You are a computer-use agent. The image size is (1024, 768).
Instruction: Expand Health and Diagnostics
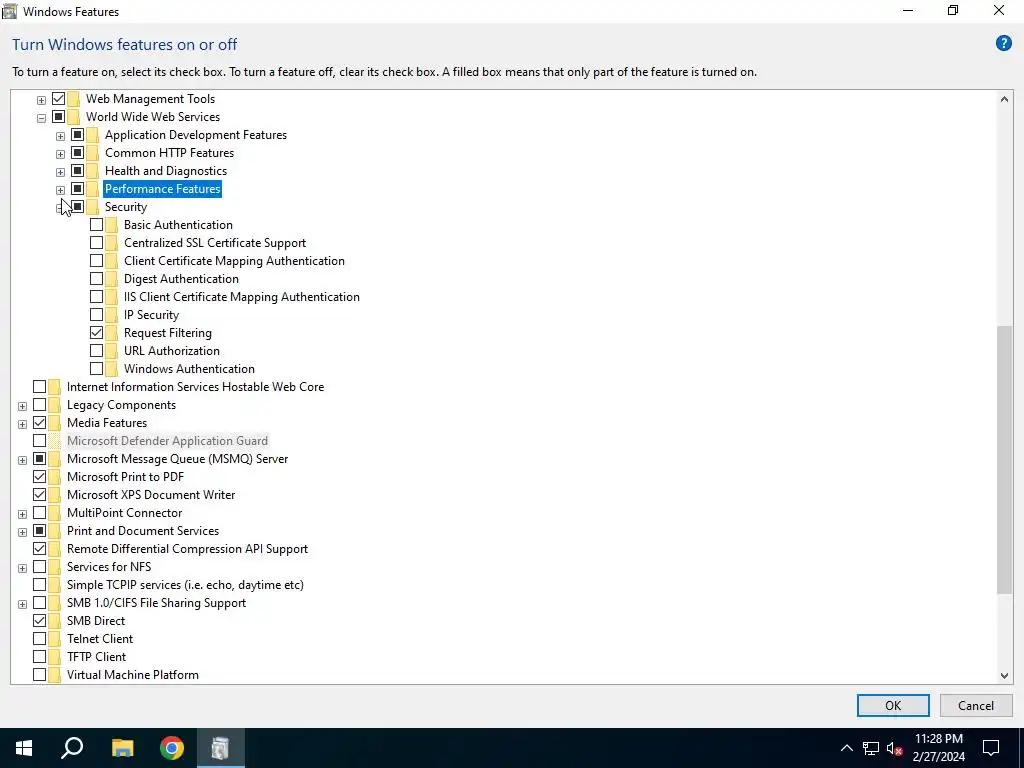tap(60, 172)
